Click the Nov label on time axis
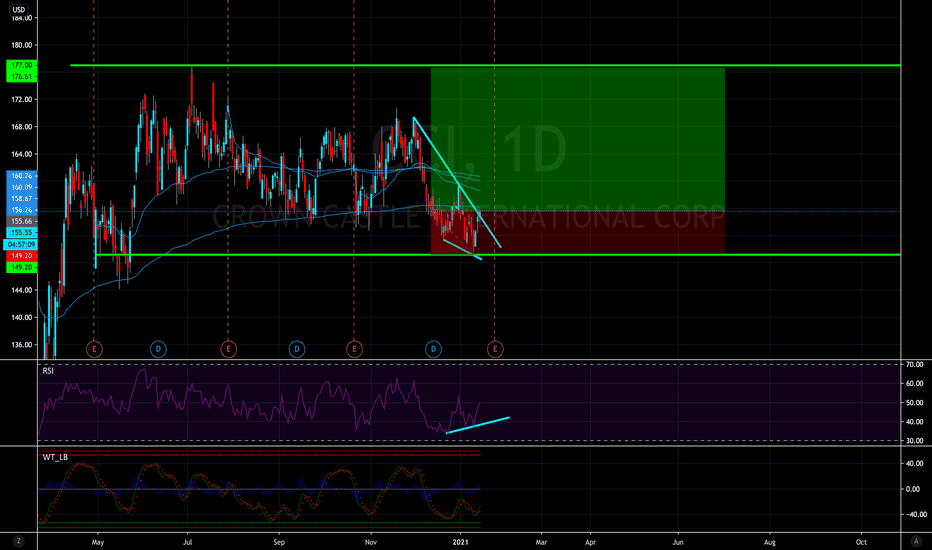 (371, 542)
